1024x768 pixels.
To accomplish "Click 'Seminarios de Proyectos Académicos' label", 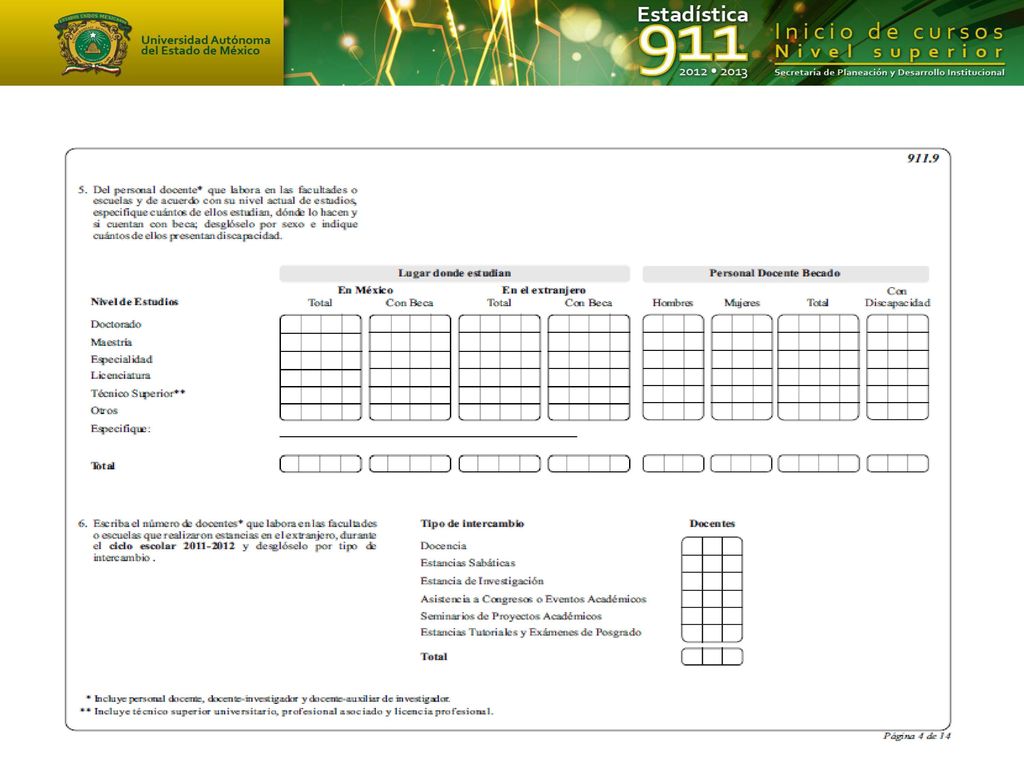I will point(511,616).
